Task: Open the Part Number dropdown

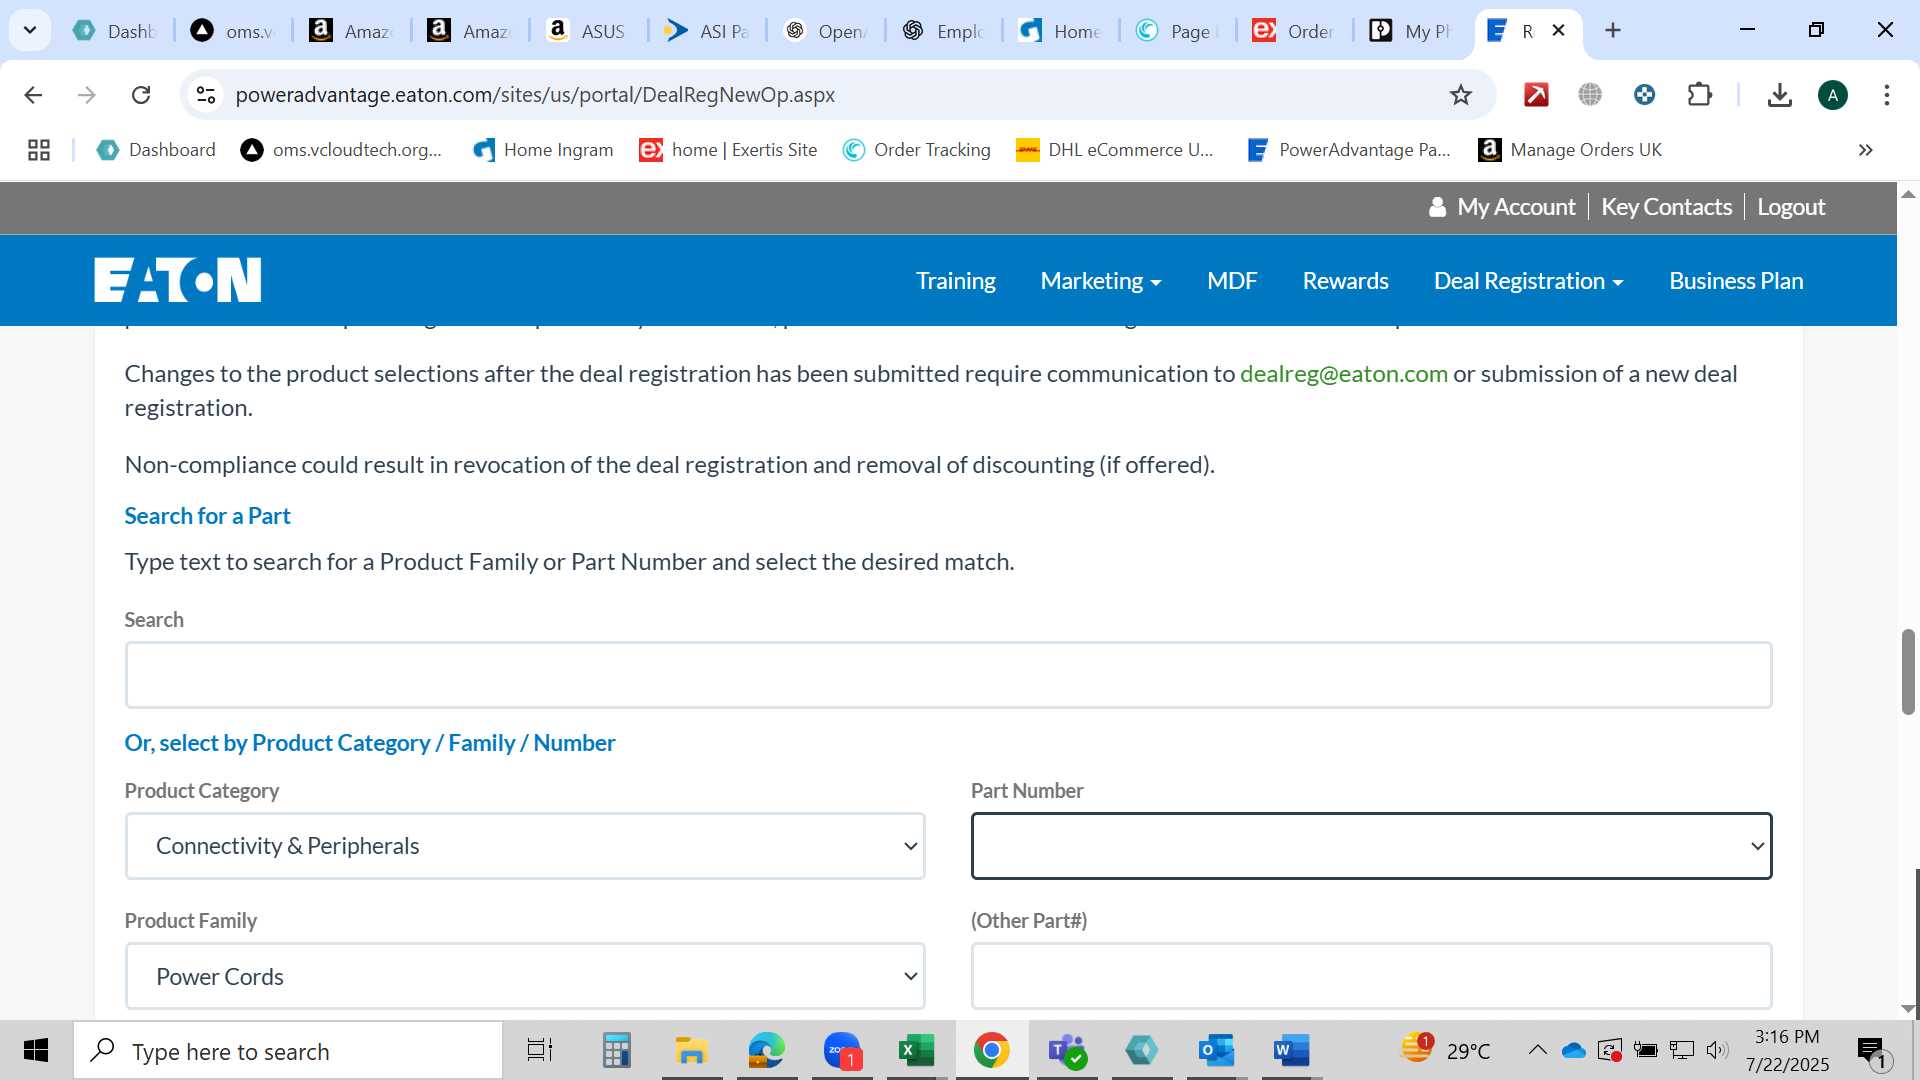Action: click(1371, 846)
